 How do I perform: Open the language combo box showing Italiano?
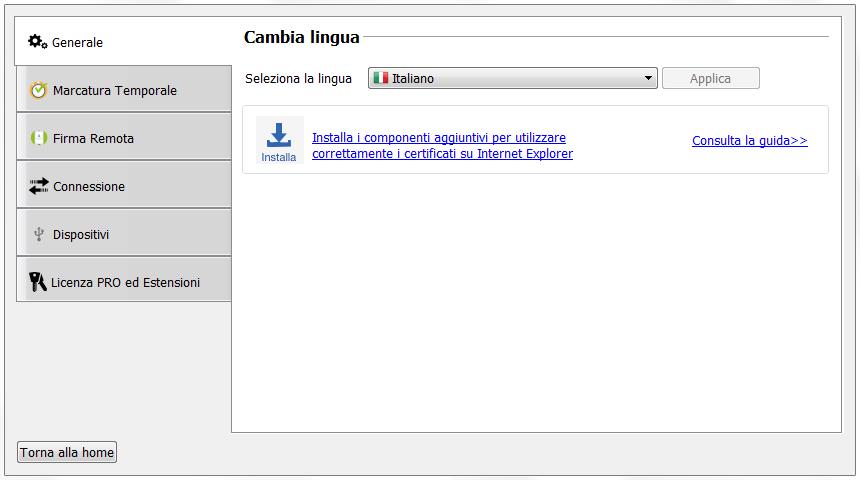click(510, 78)
